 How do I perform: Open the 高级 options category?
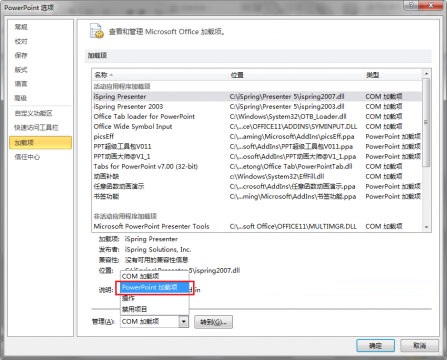pos(21,98)
